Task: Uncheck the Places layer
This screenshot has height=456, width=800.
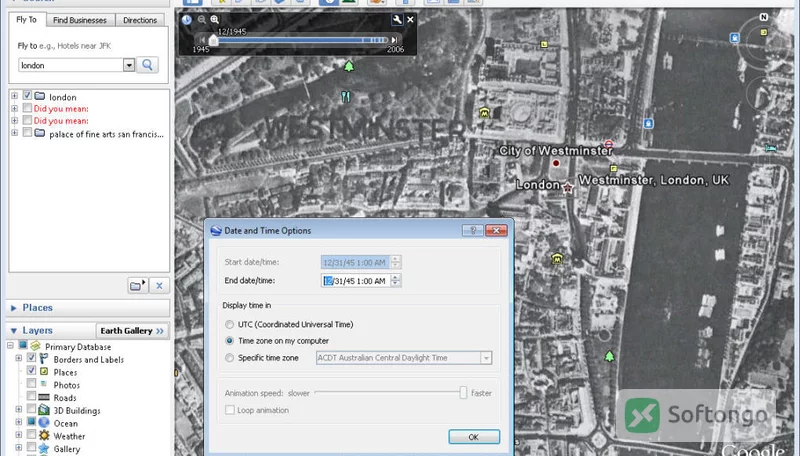Action: [31, 370]
